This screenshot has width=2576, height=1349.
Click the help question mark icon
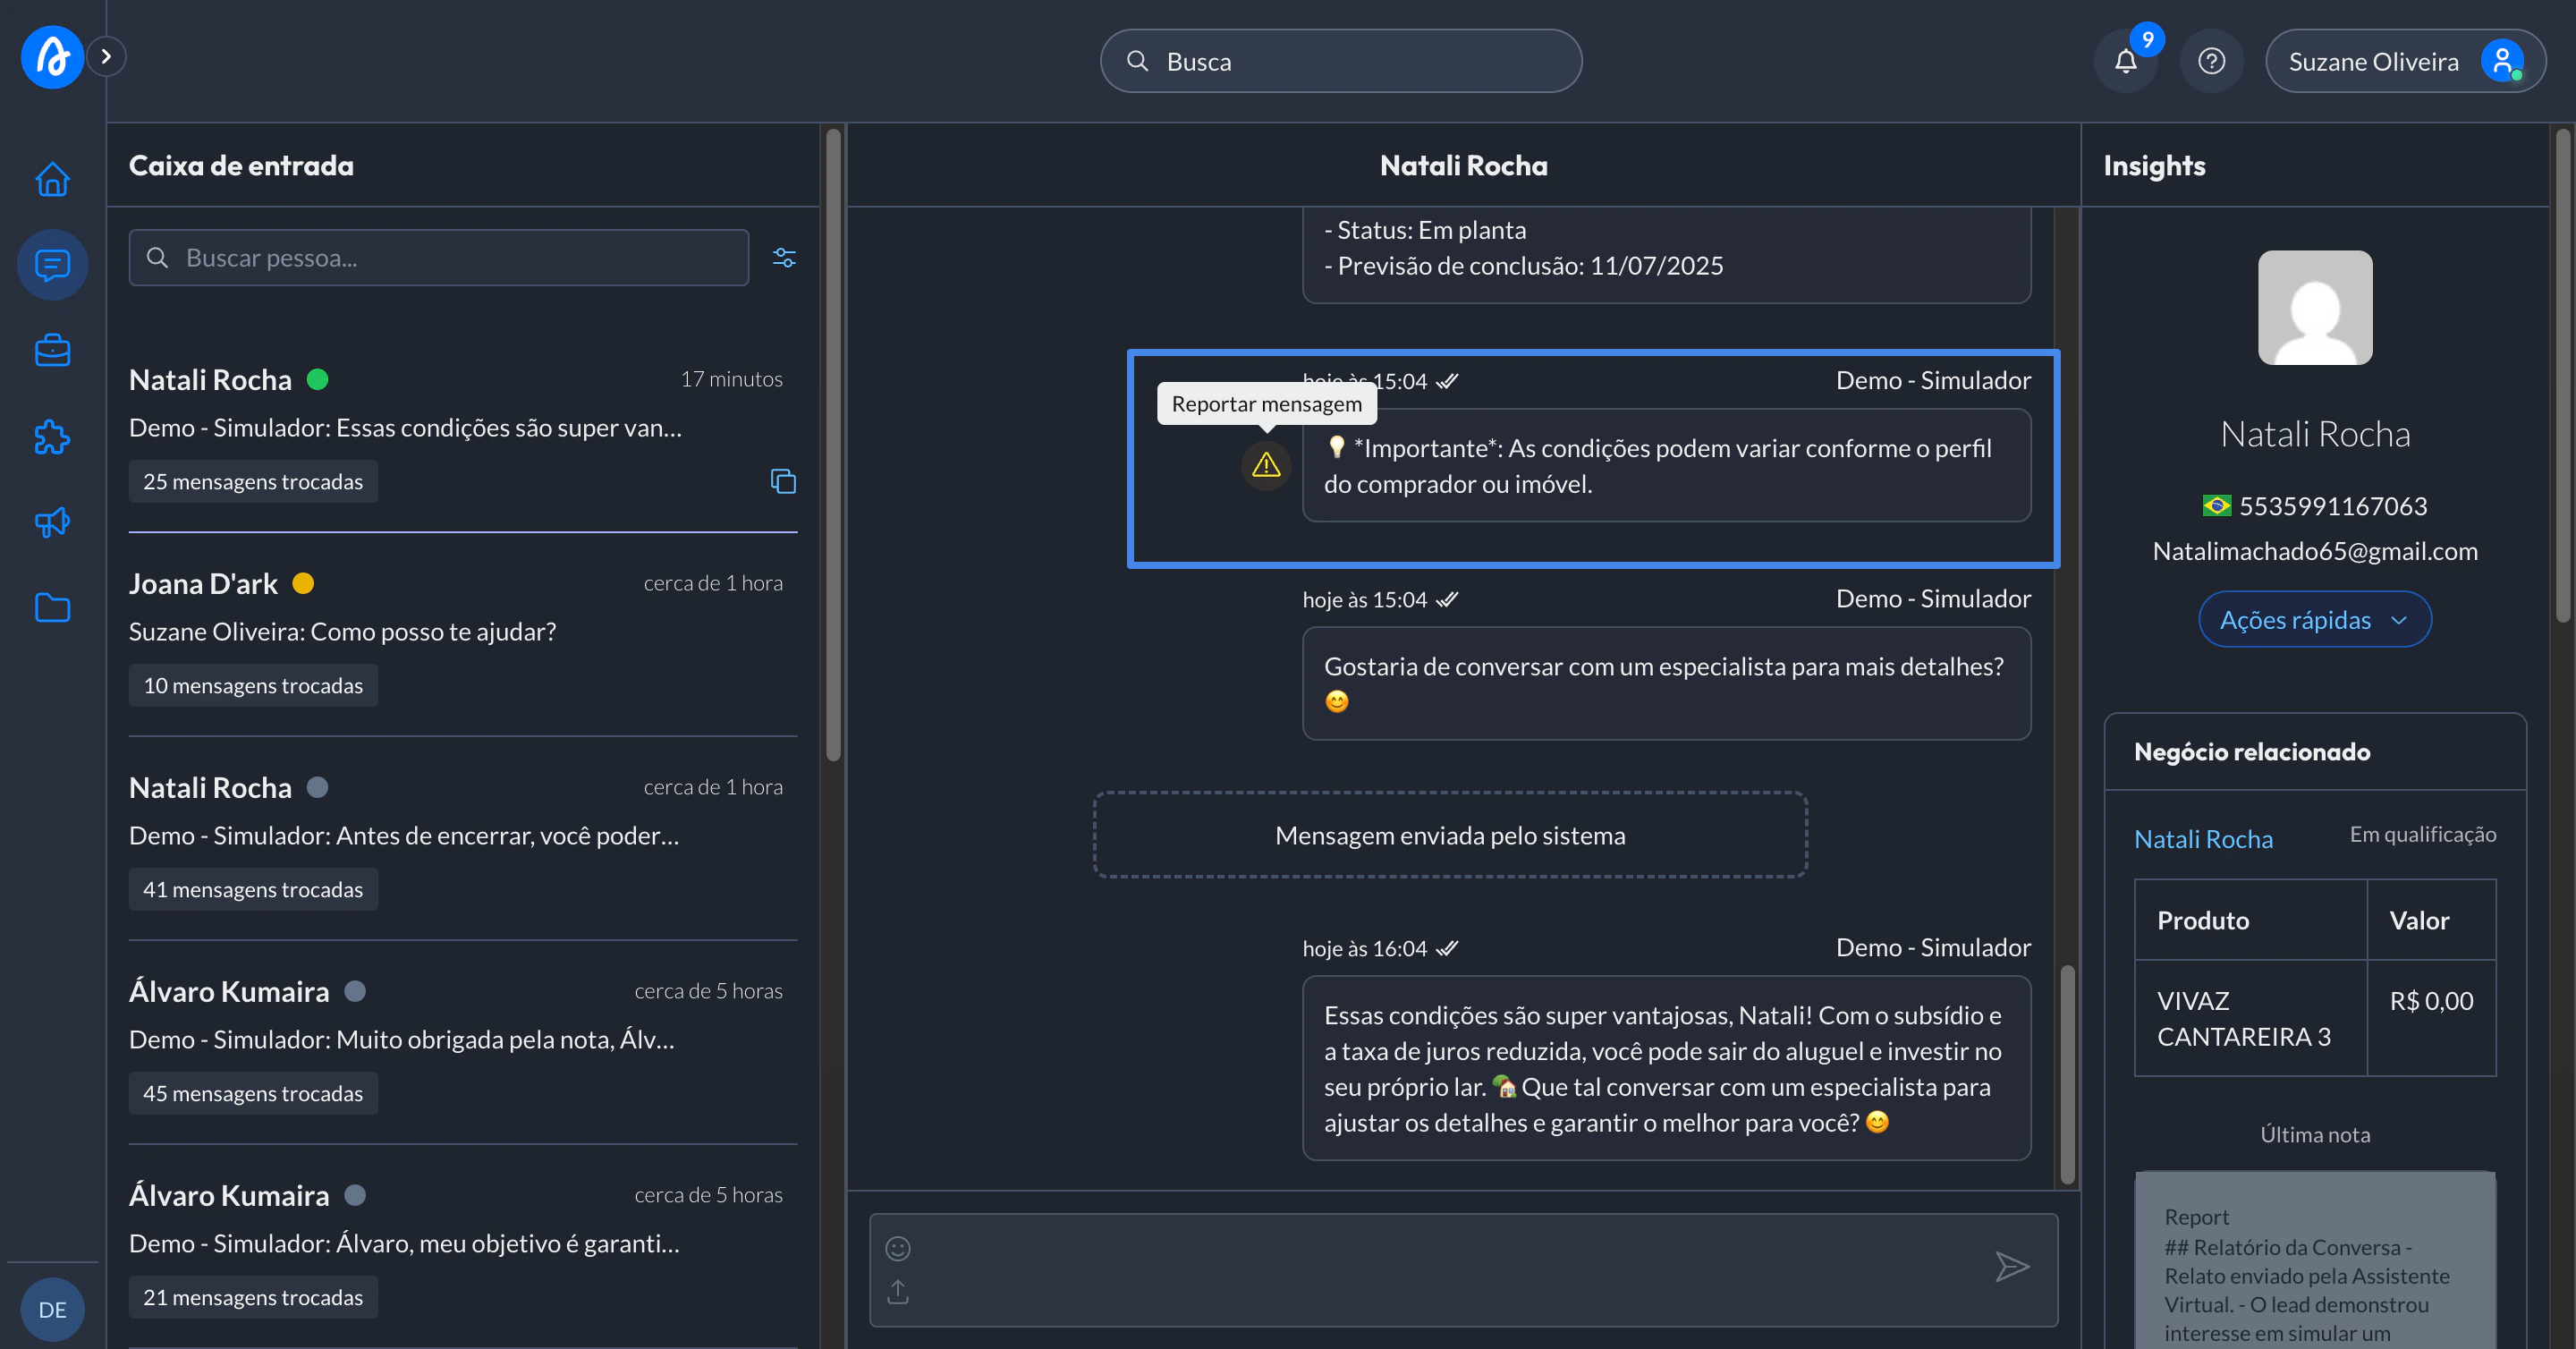(2211, 62)
